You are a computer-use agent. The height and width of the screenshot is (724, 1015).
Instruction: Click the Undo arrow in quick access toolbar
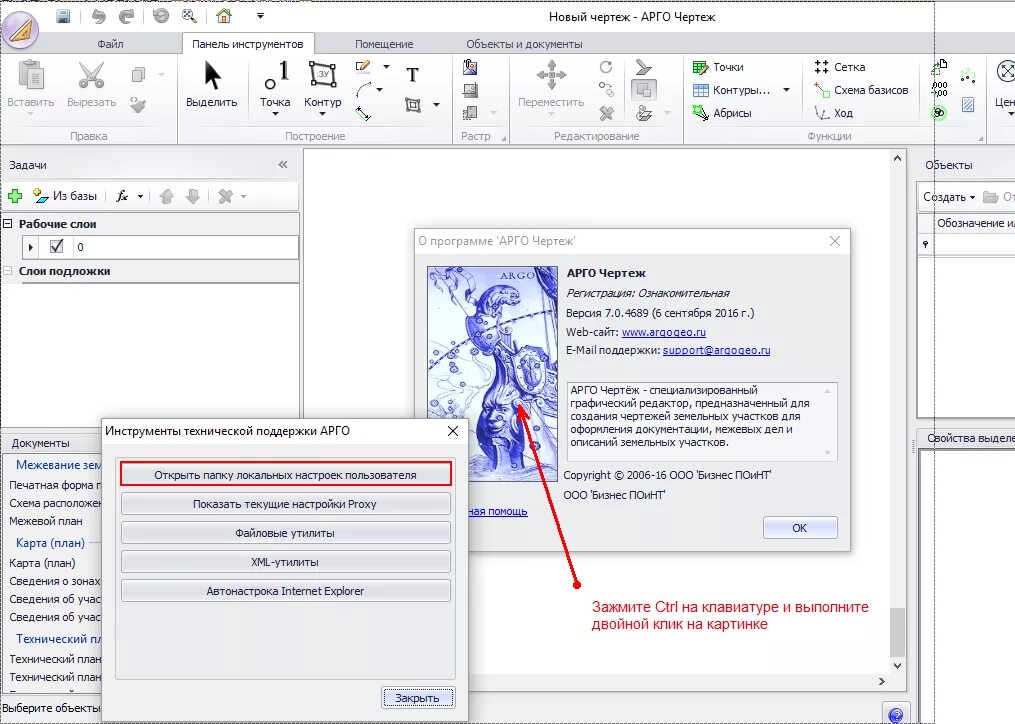(x=98, y=16)
